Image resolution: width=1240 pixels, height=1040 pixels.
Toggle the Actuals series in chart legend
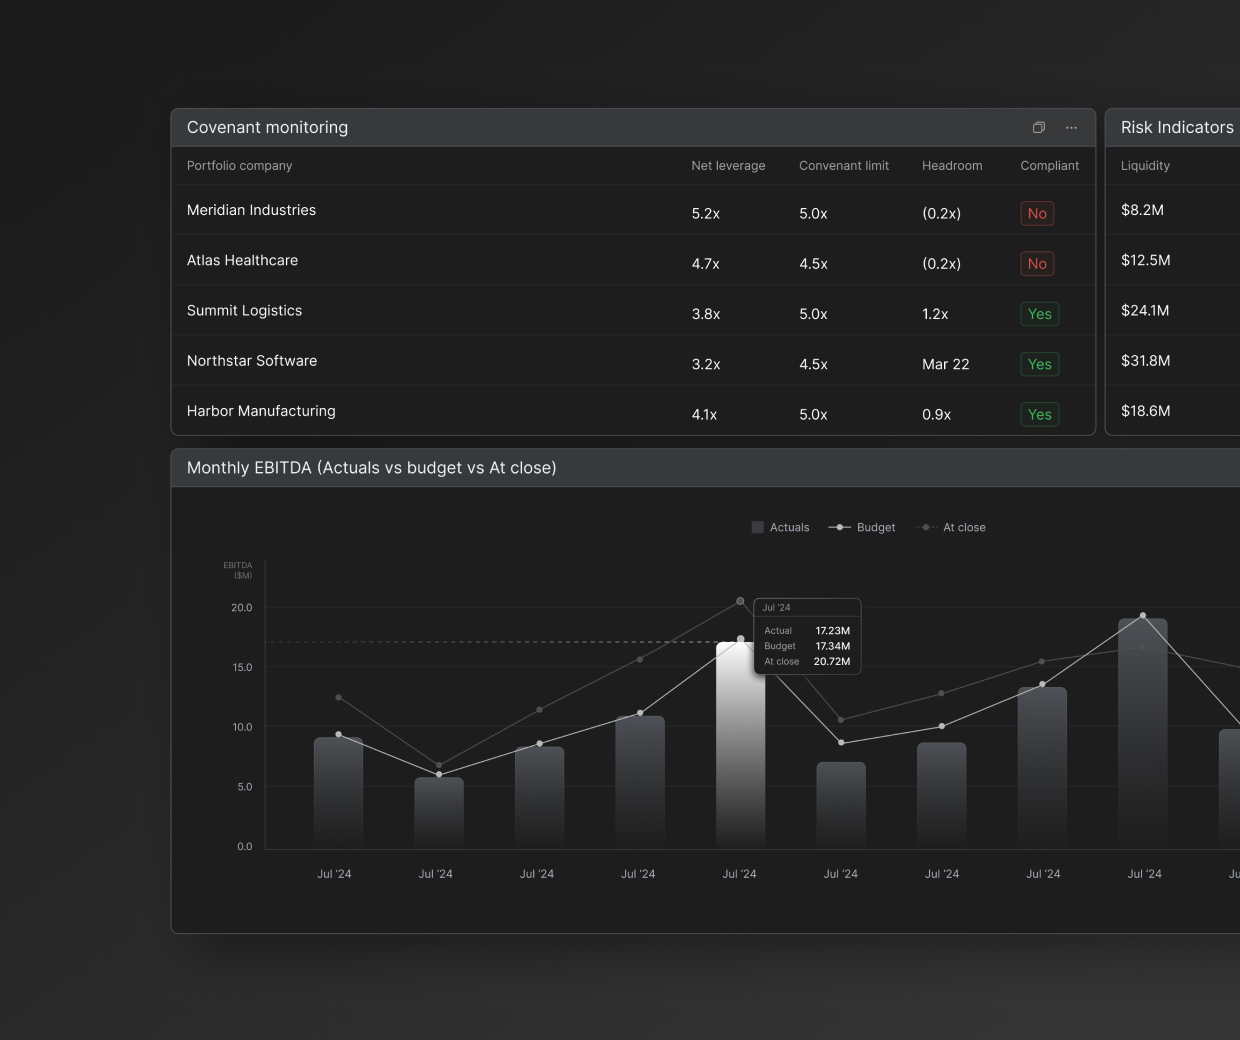780,527
